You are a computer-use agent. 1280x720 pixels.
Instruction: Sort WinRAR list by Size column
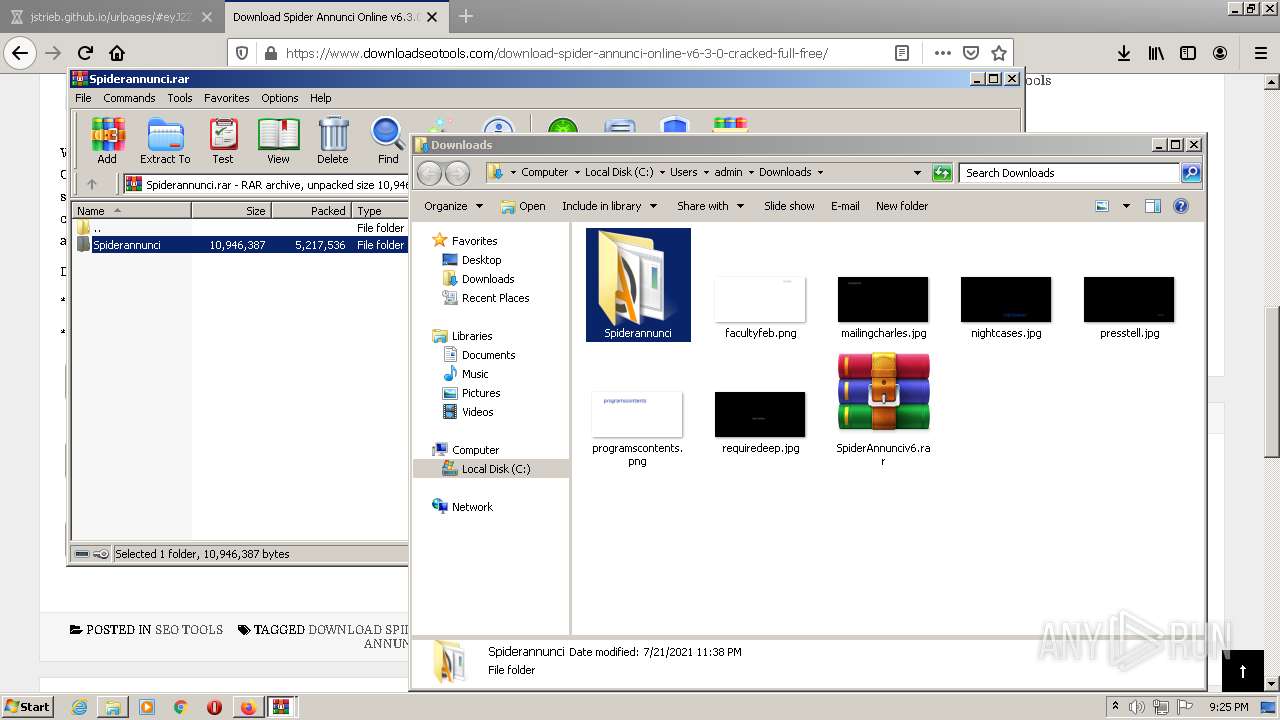click(231, 211)
